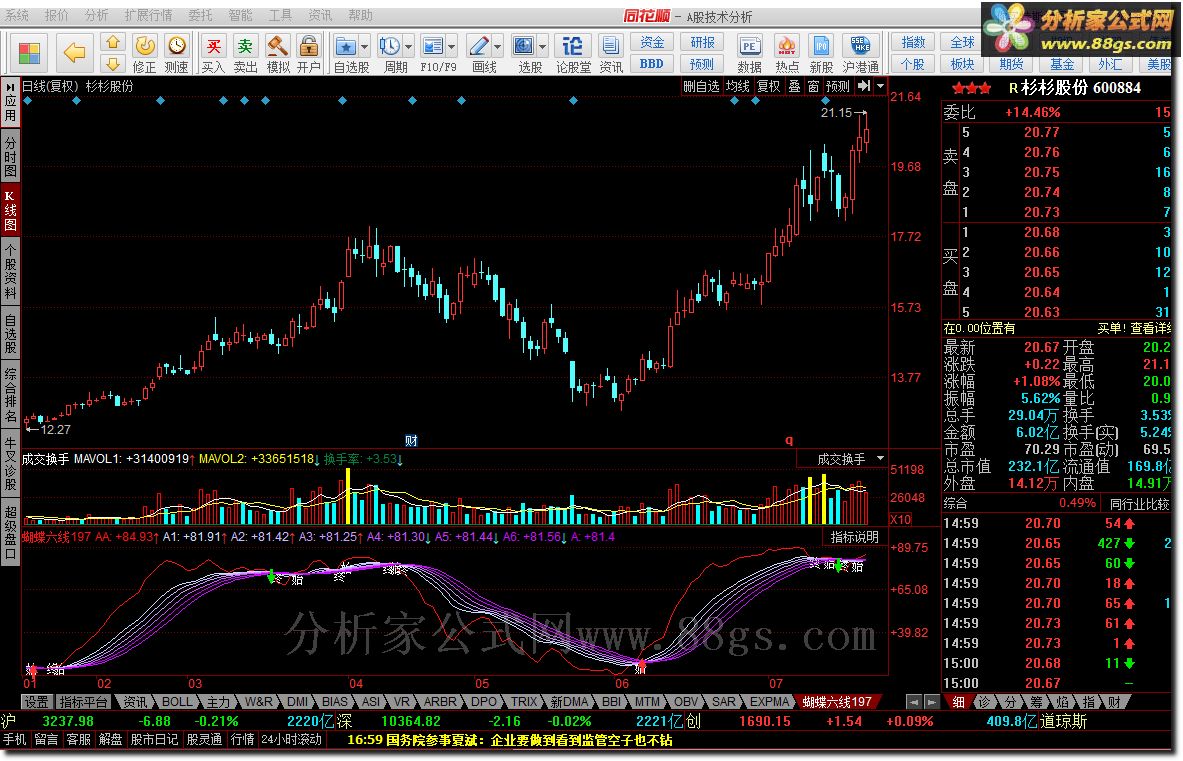The image size is (1183, 761).
Task: Toggle 叠 overlay chart mode
Action: tap(794, 86)
